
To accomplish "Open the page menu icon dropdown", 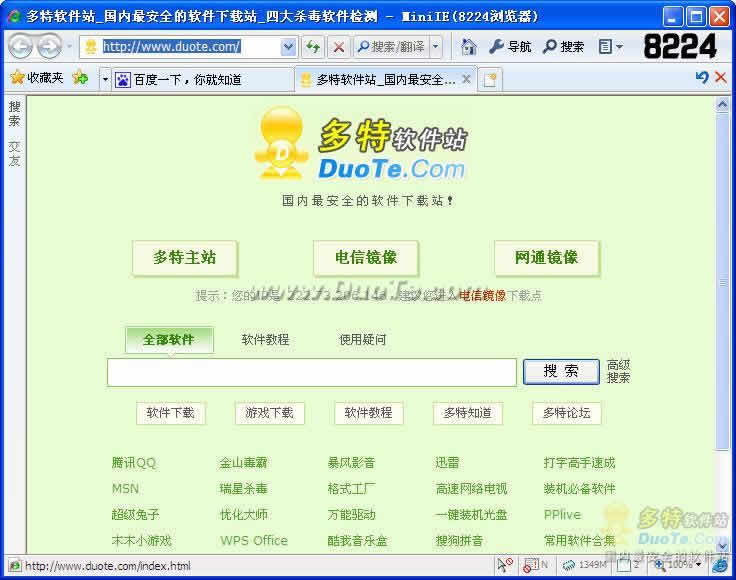I will point(610,46).
